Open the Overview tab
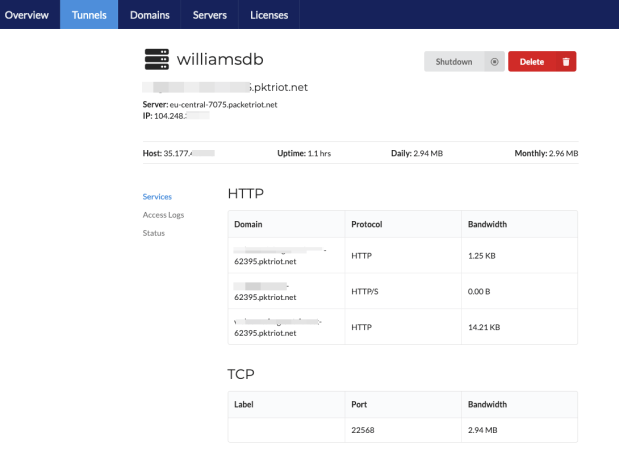The width and height of the screenshot is (619, 450). point(26,15)
